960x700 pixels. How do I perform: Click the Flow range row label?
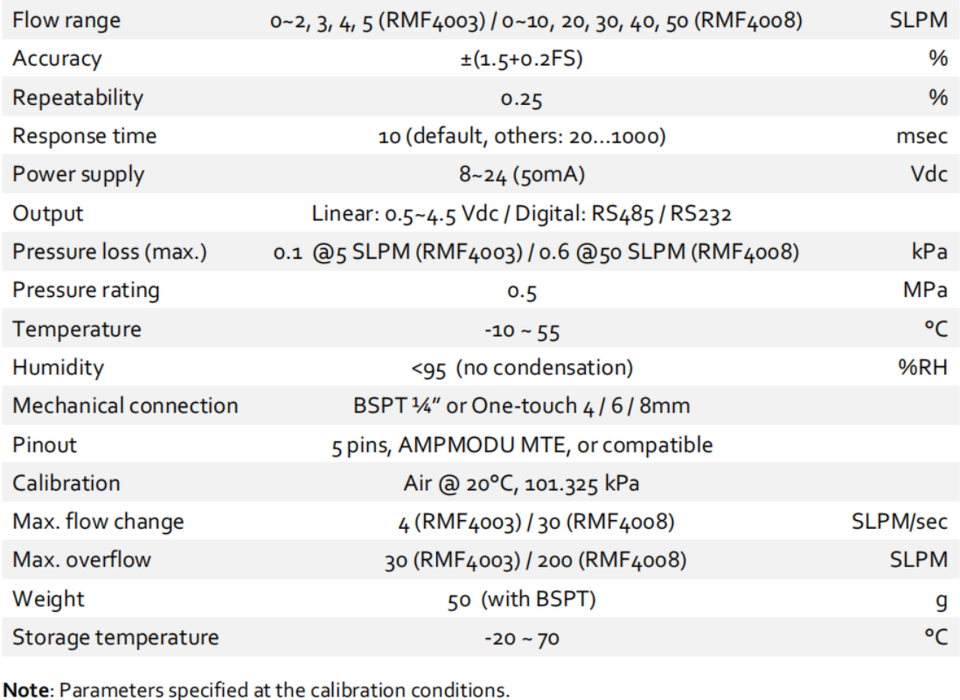point(66,20)
